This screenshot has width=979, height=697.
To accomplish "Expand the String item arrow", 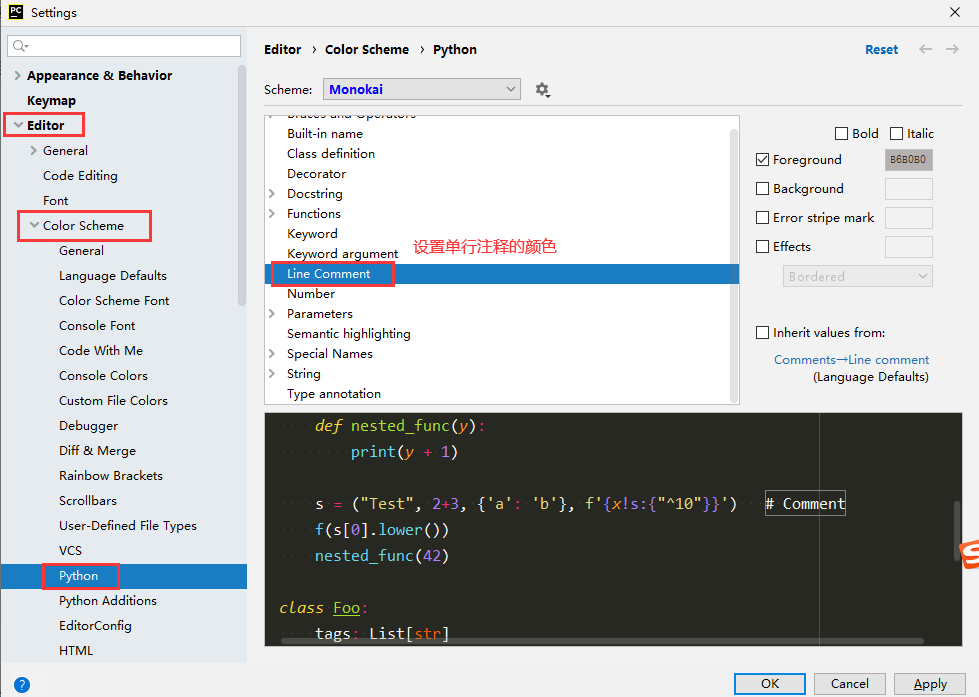I will 272,373.
